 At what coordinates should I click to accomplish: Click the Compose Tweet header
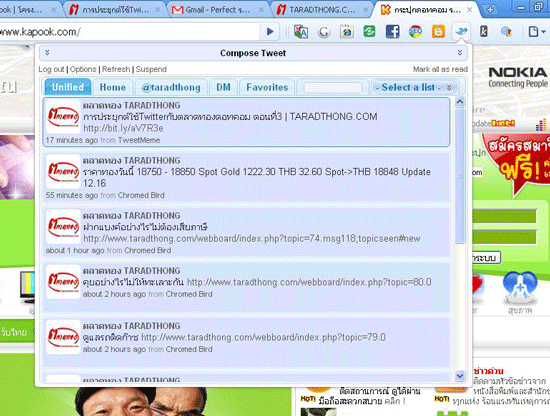253,53
